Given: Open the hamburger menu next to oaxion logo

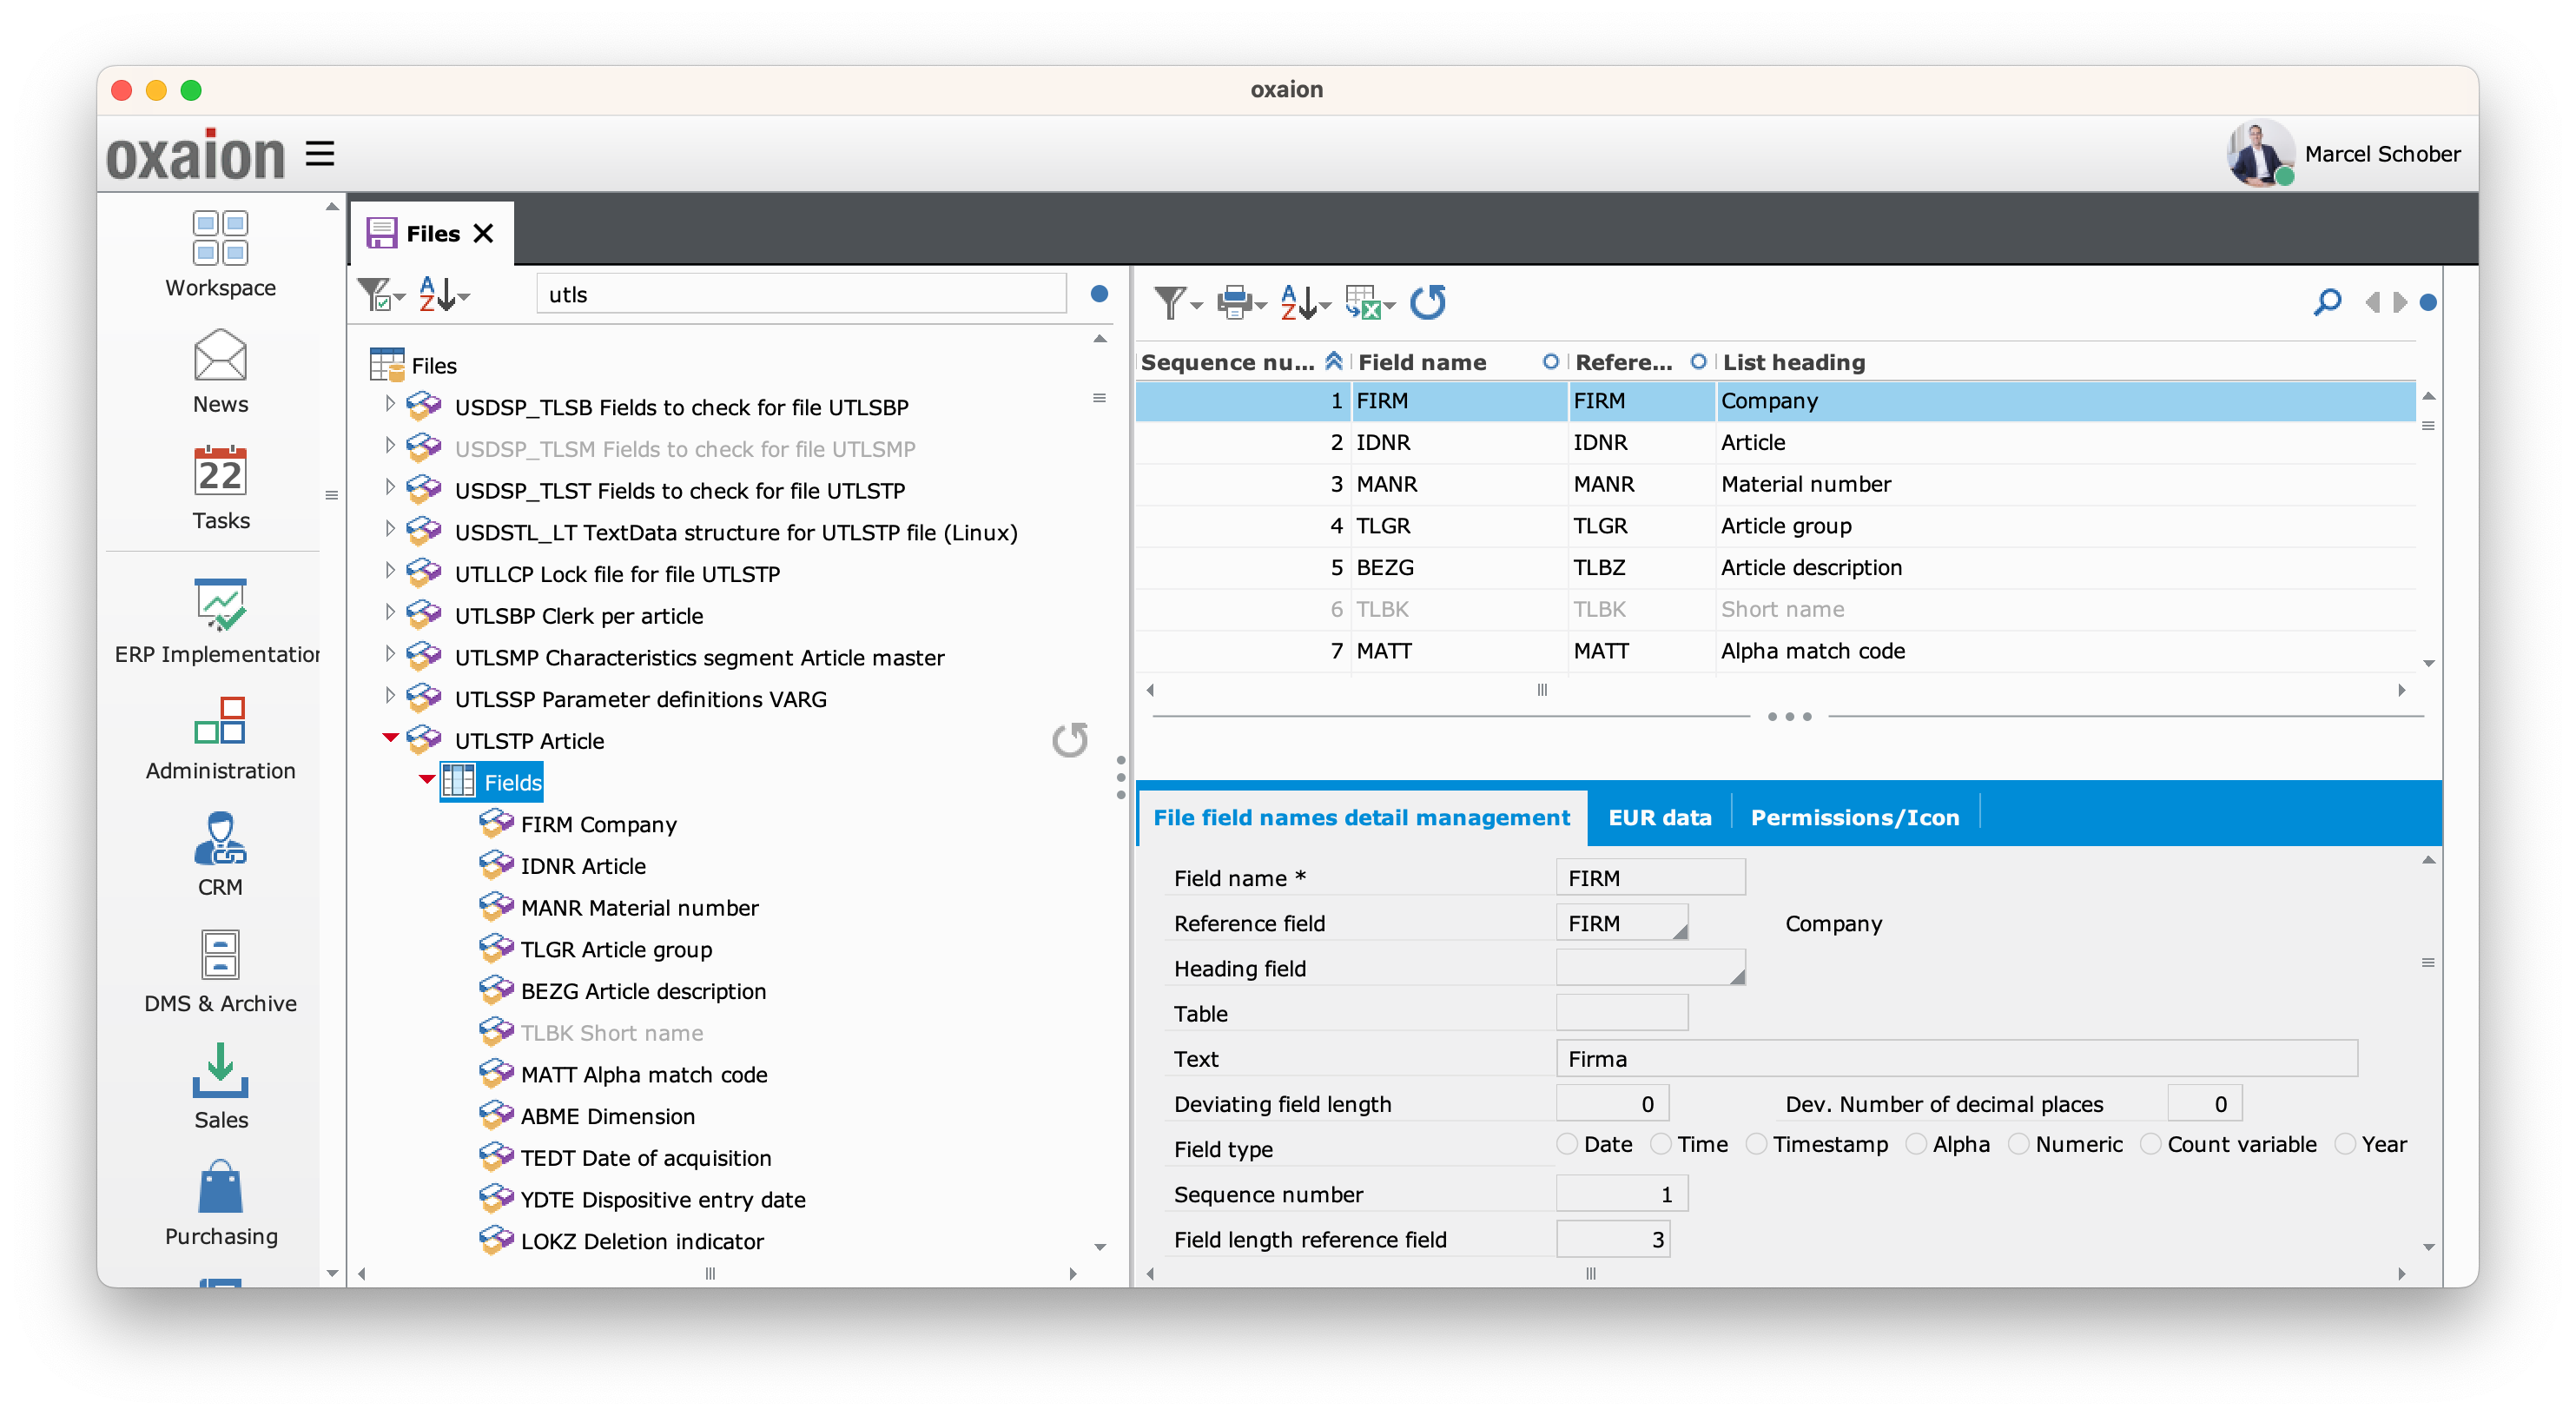Looking at the screenshot, I should [320, 153].
